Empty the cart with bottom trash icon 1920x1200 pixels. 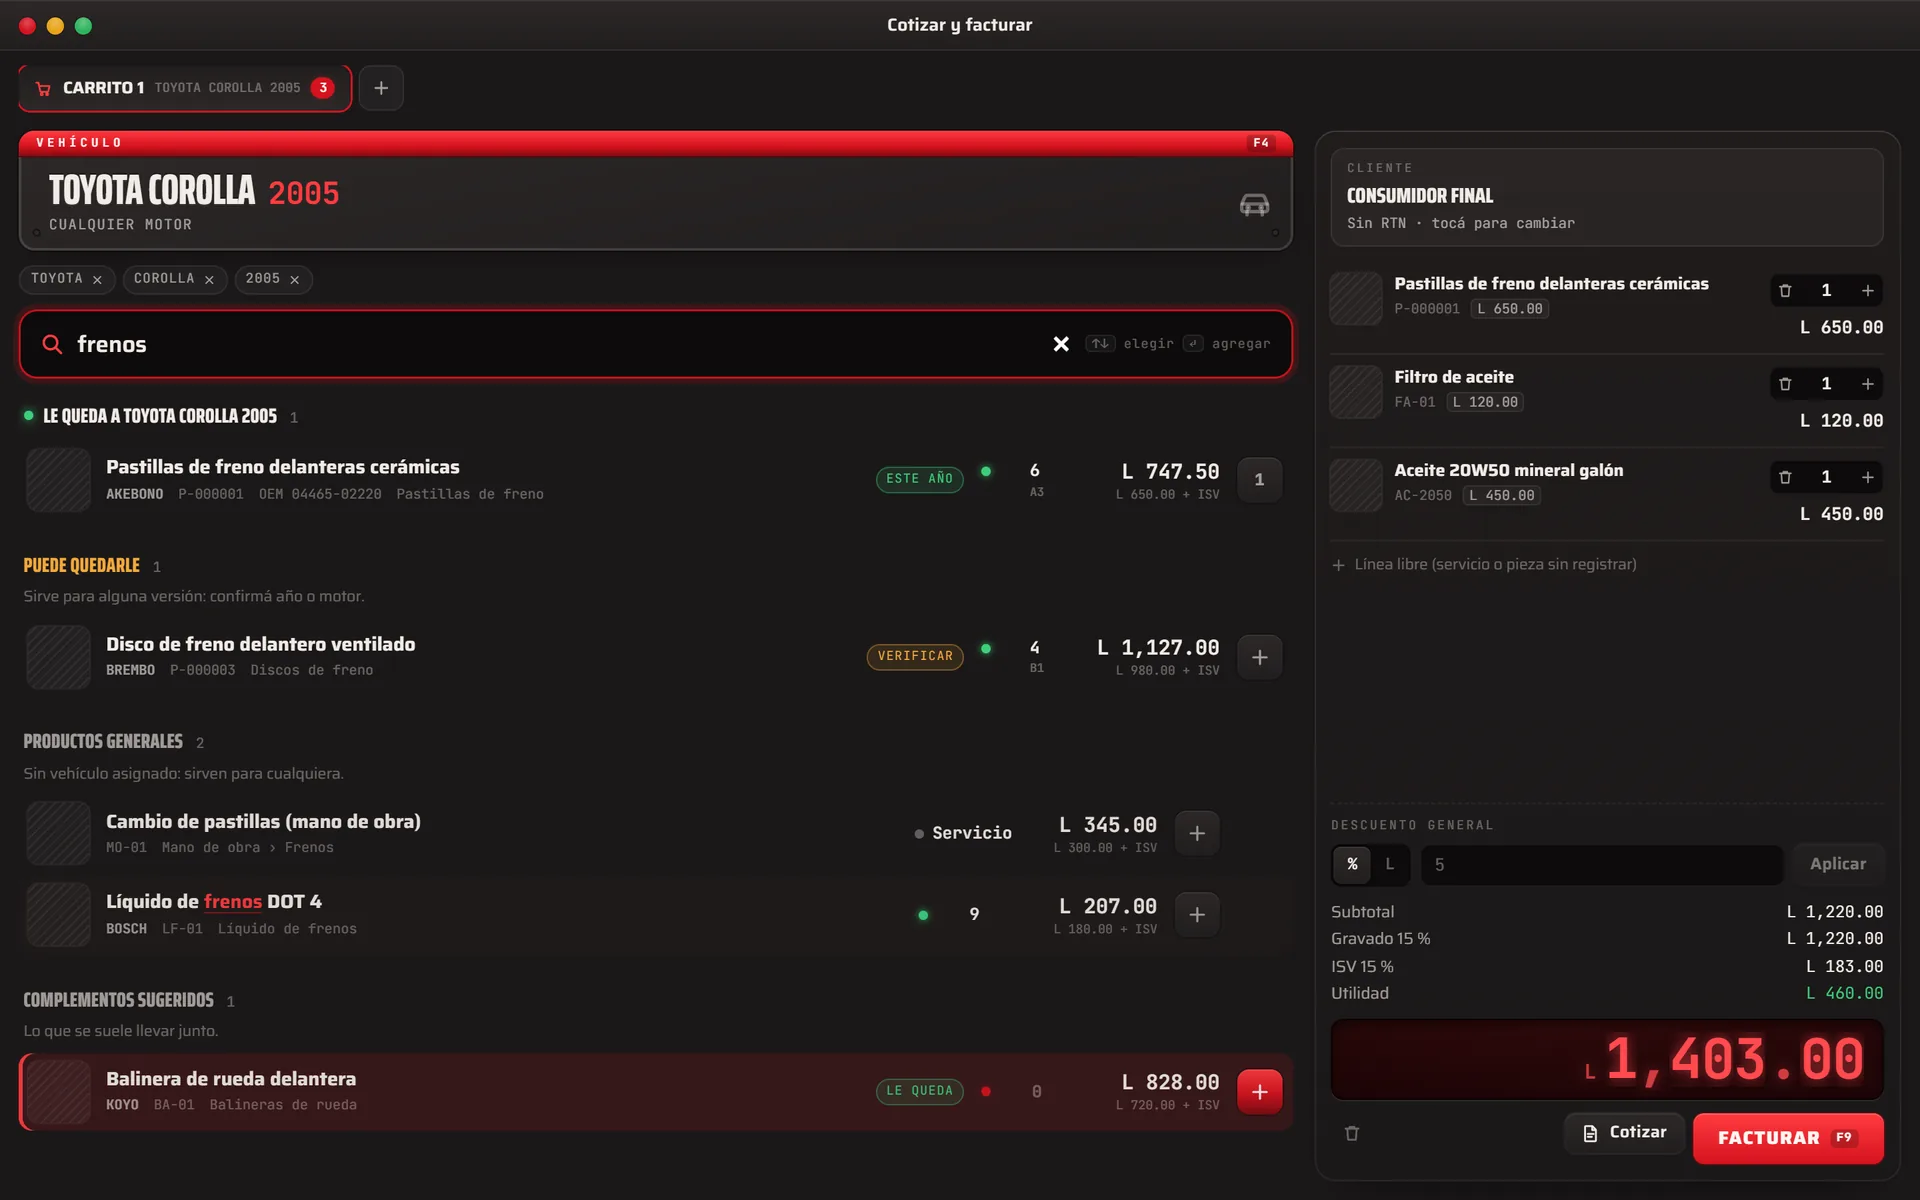[x=1352, y=1133]
